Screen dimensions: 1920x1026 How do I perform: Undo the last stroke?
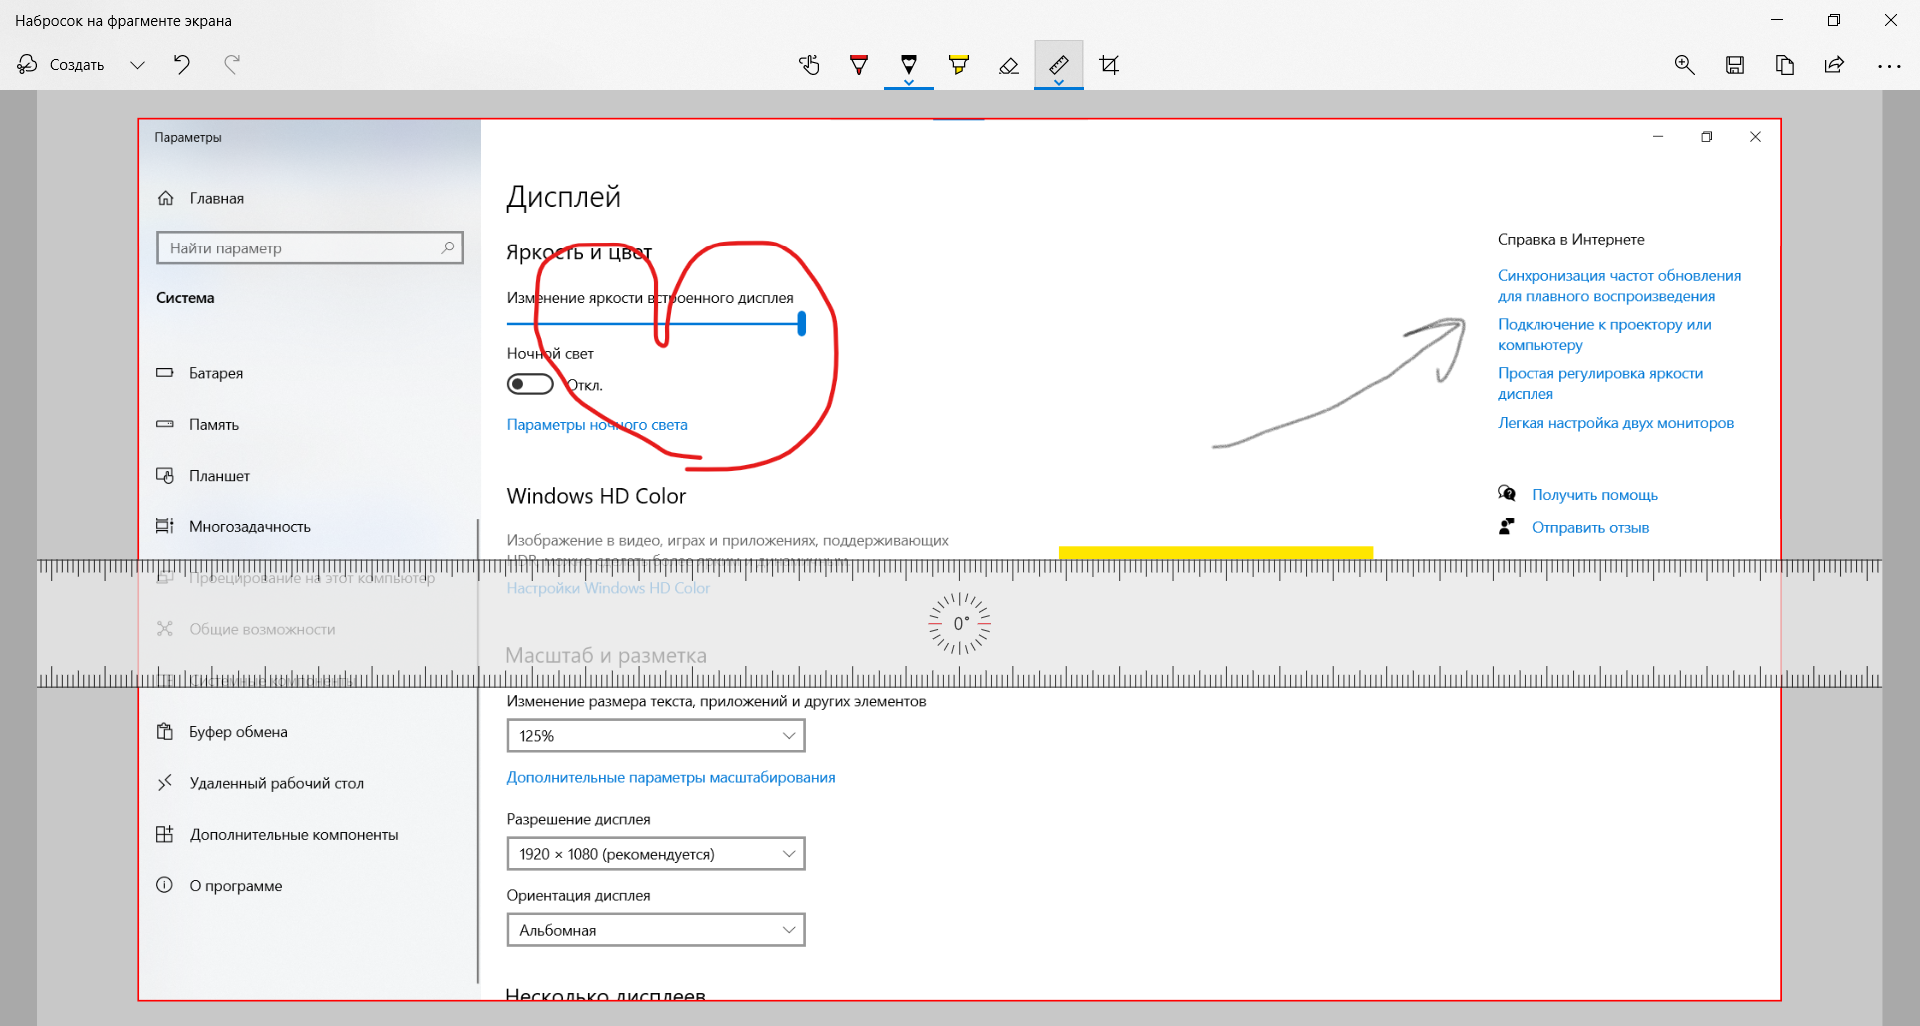coord(182,65)
